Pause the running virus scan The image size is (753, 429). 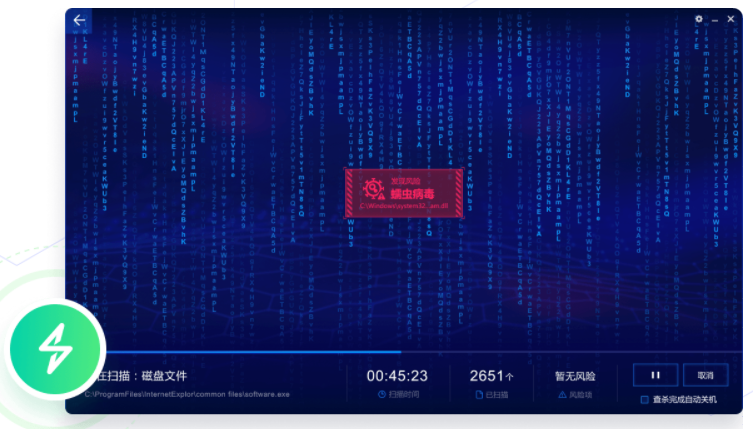[656, 375]
